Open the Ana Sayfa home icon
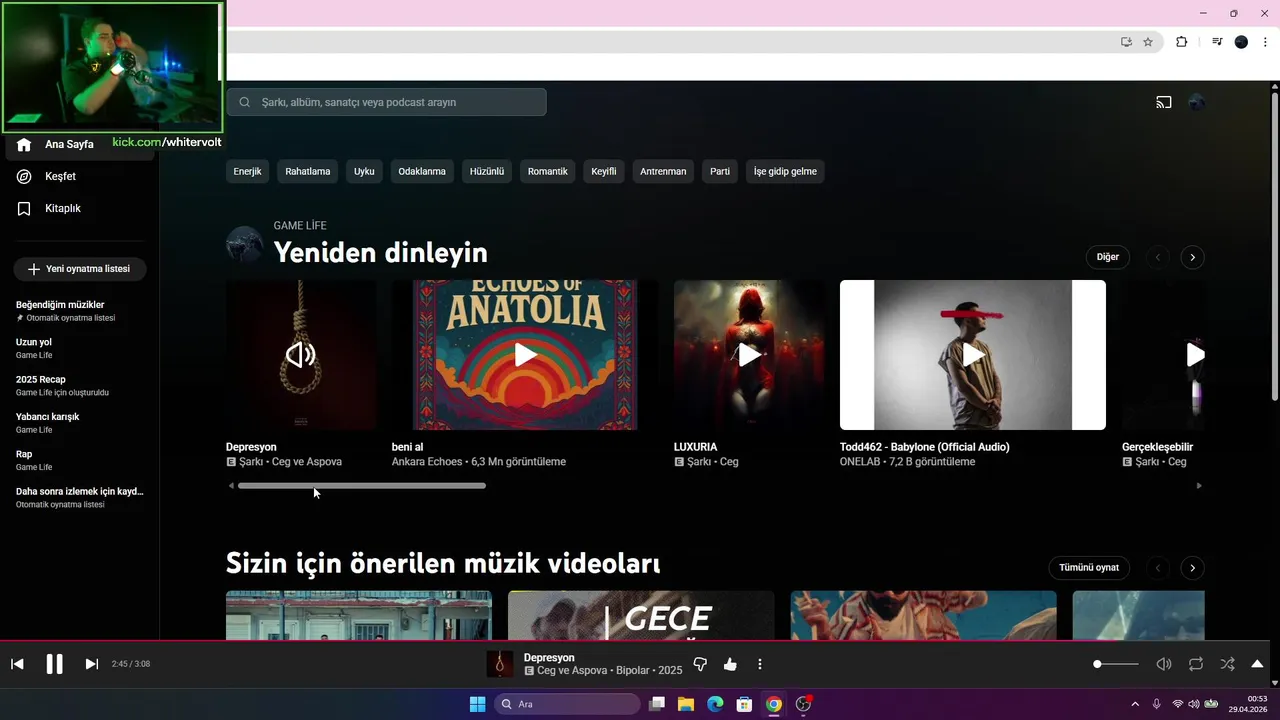The height and width of the screenshot is (720, 1280). click(24, 144)
